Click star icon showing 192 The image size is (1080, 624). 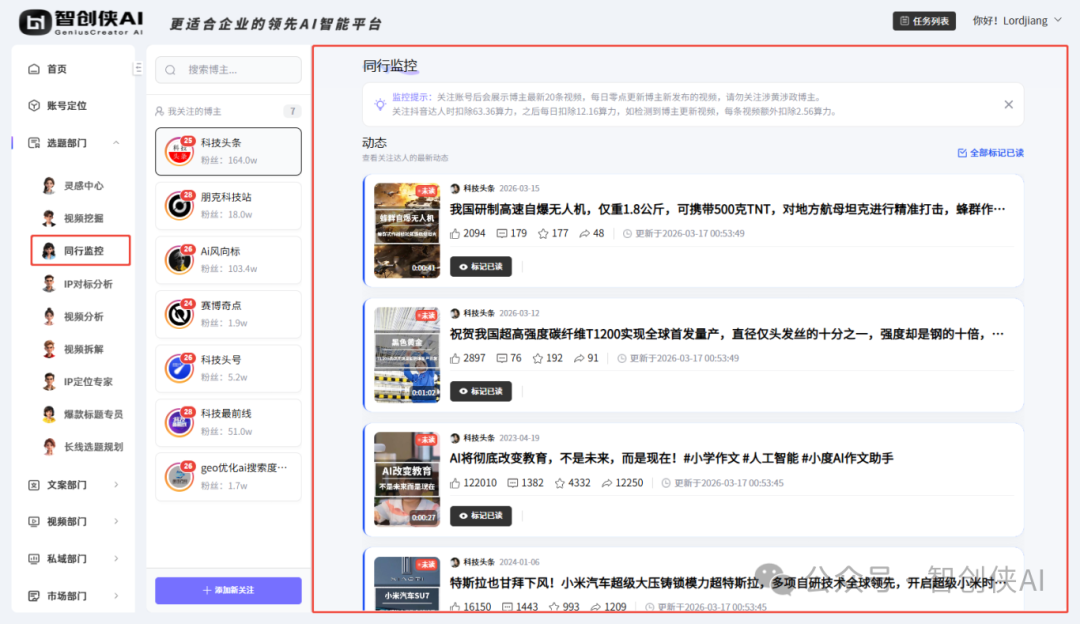coord(537,358)
